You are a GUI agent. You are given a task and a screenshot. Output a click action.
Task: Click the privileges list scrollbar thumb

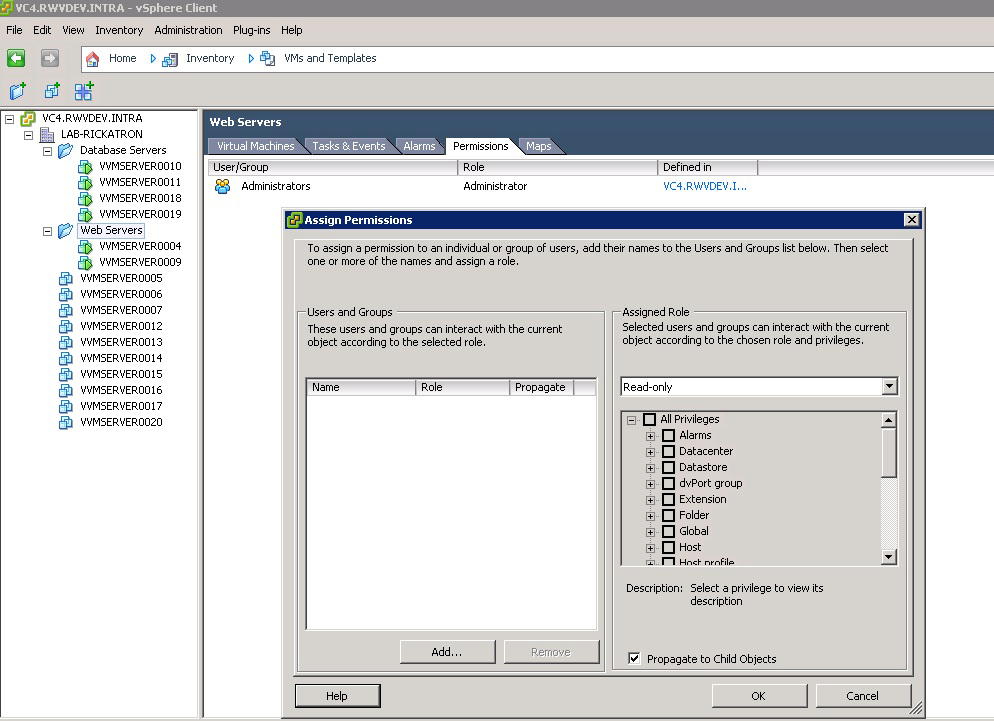(889, 453)
